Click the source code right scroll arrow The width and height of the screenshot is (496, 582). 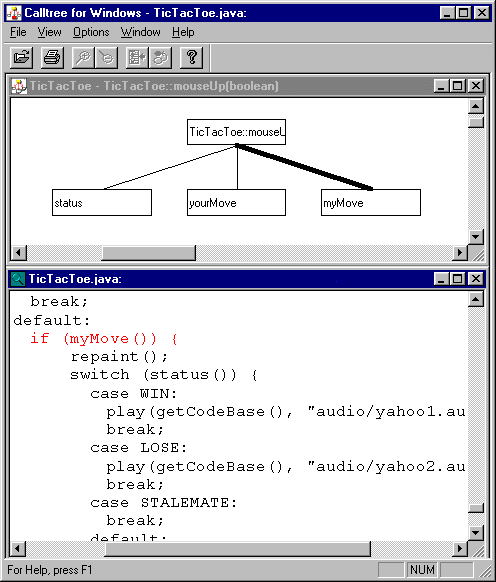coord(460,549)
